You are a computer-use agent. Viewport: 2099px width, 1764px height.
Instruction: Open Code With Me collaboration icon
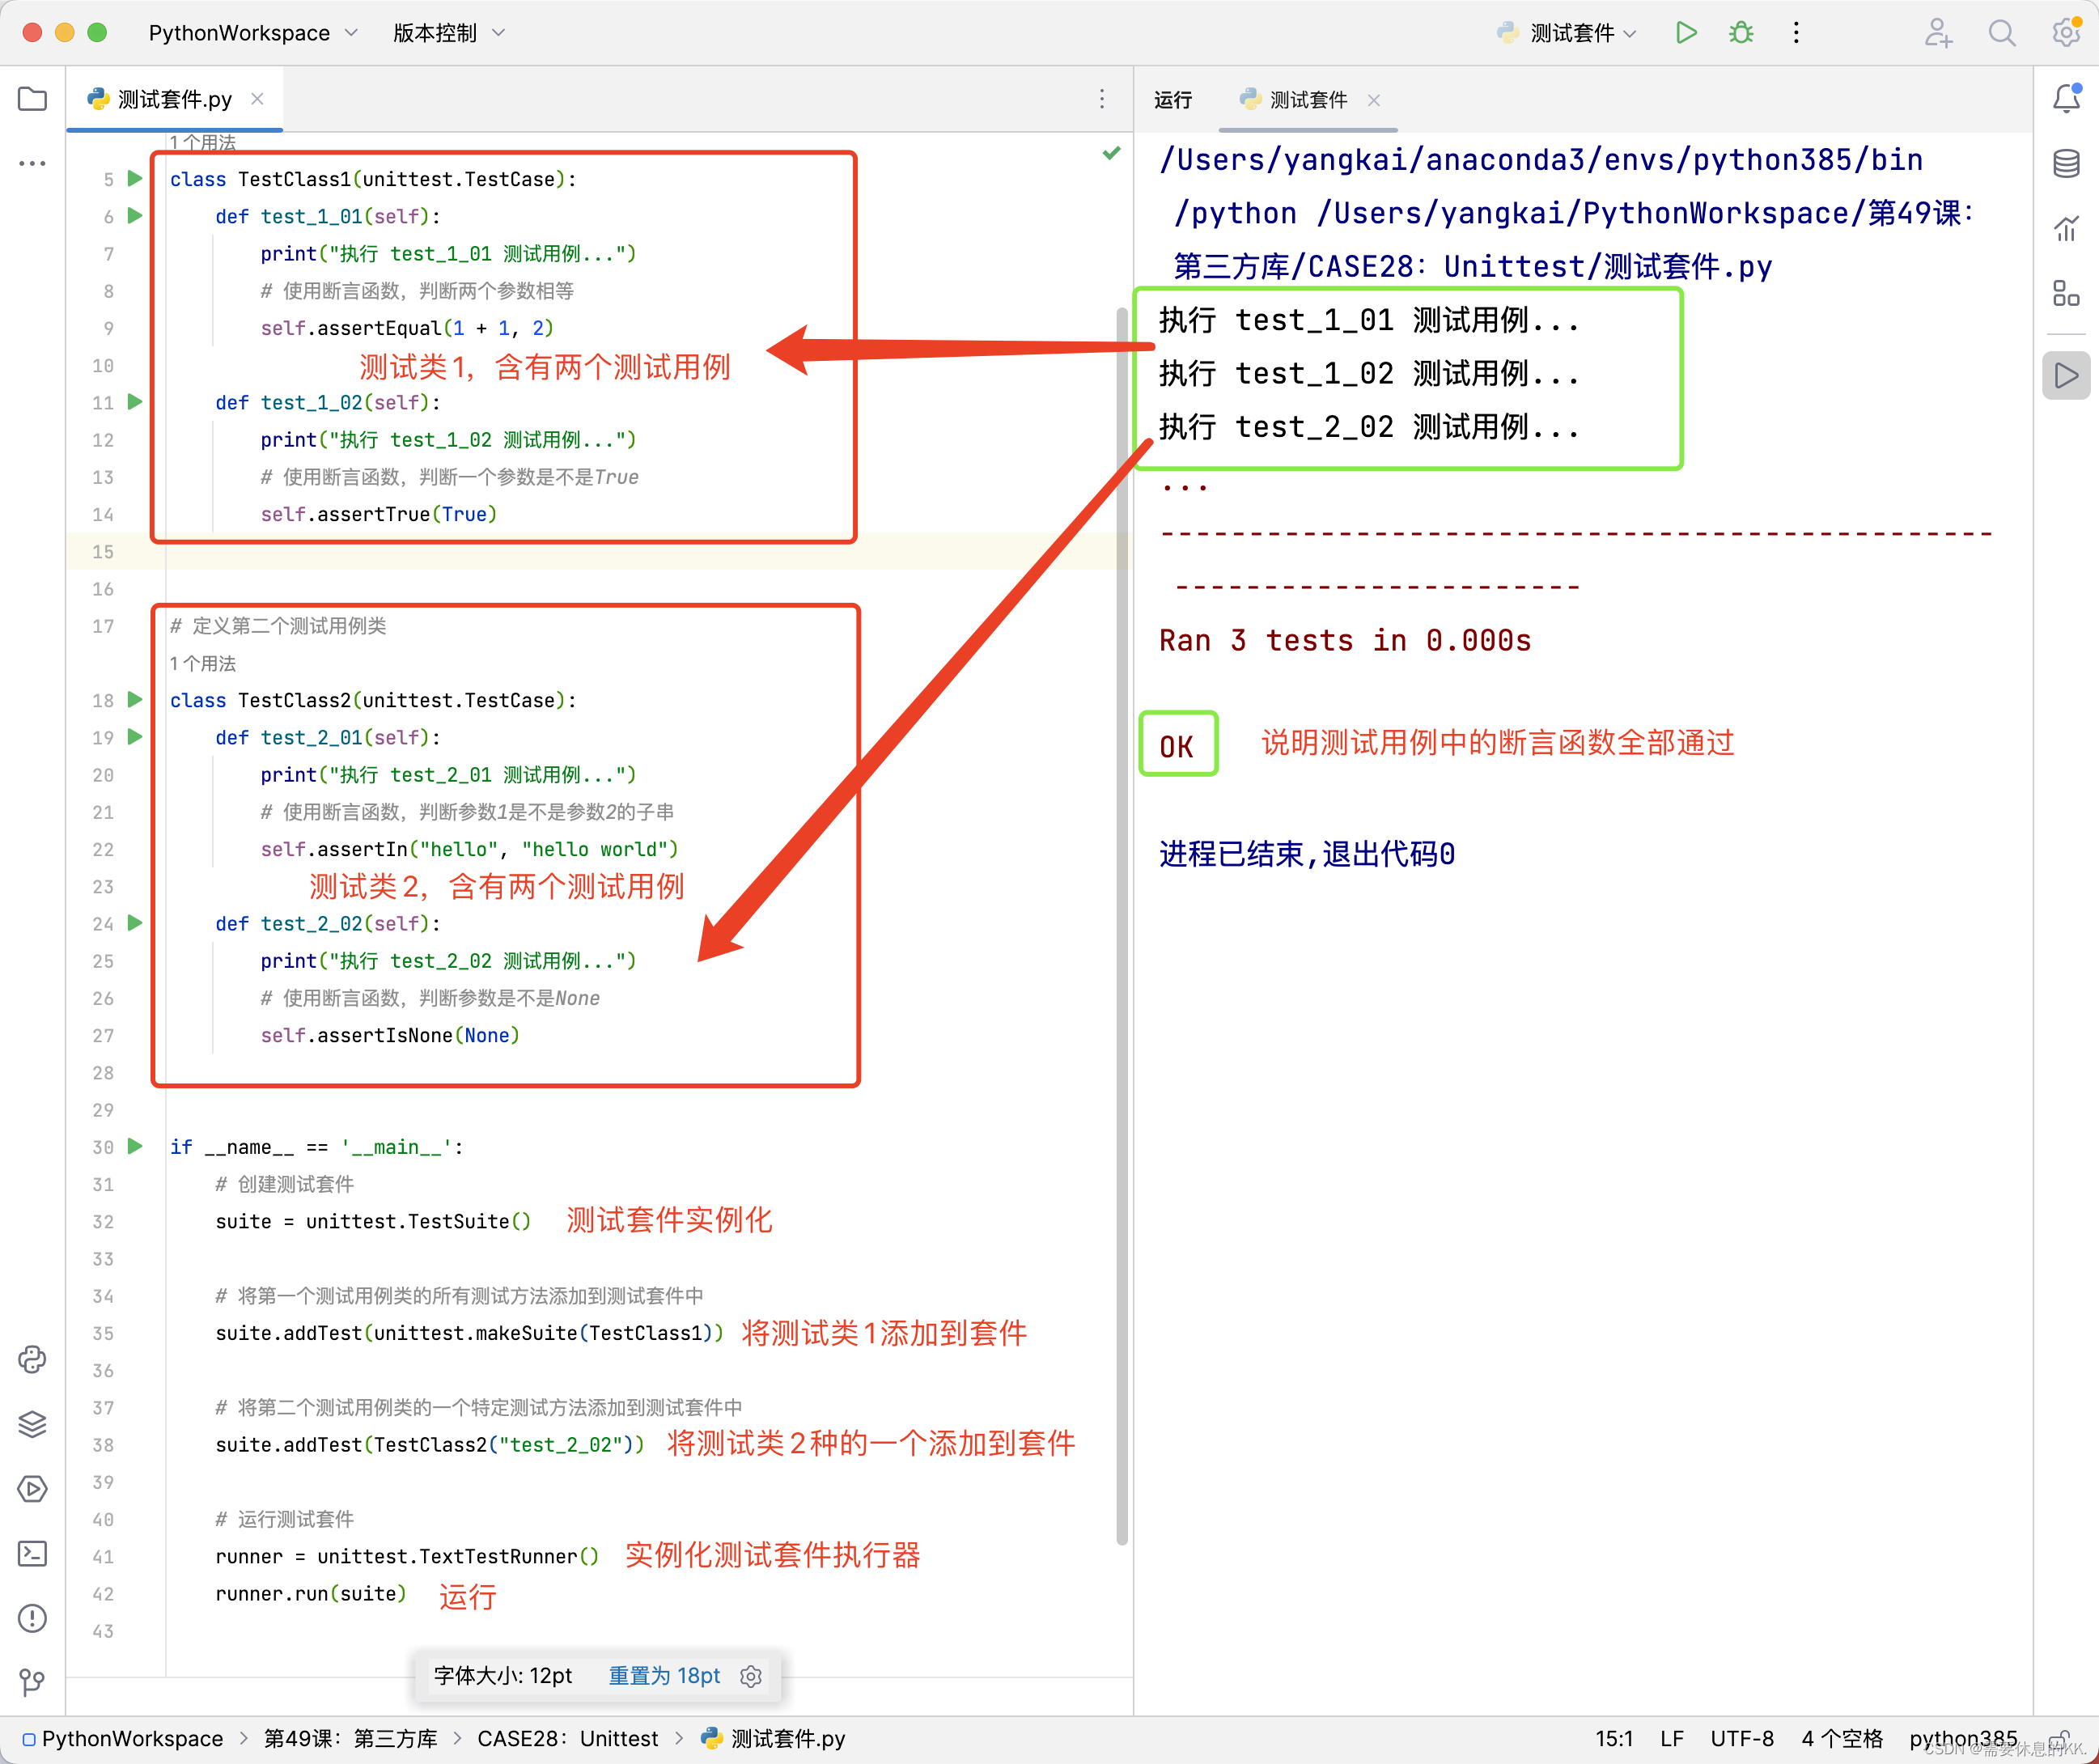click(1938, 33)
